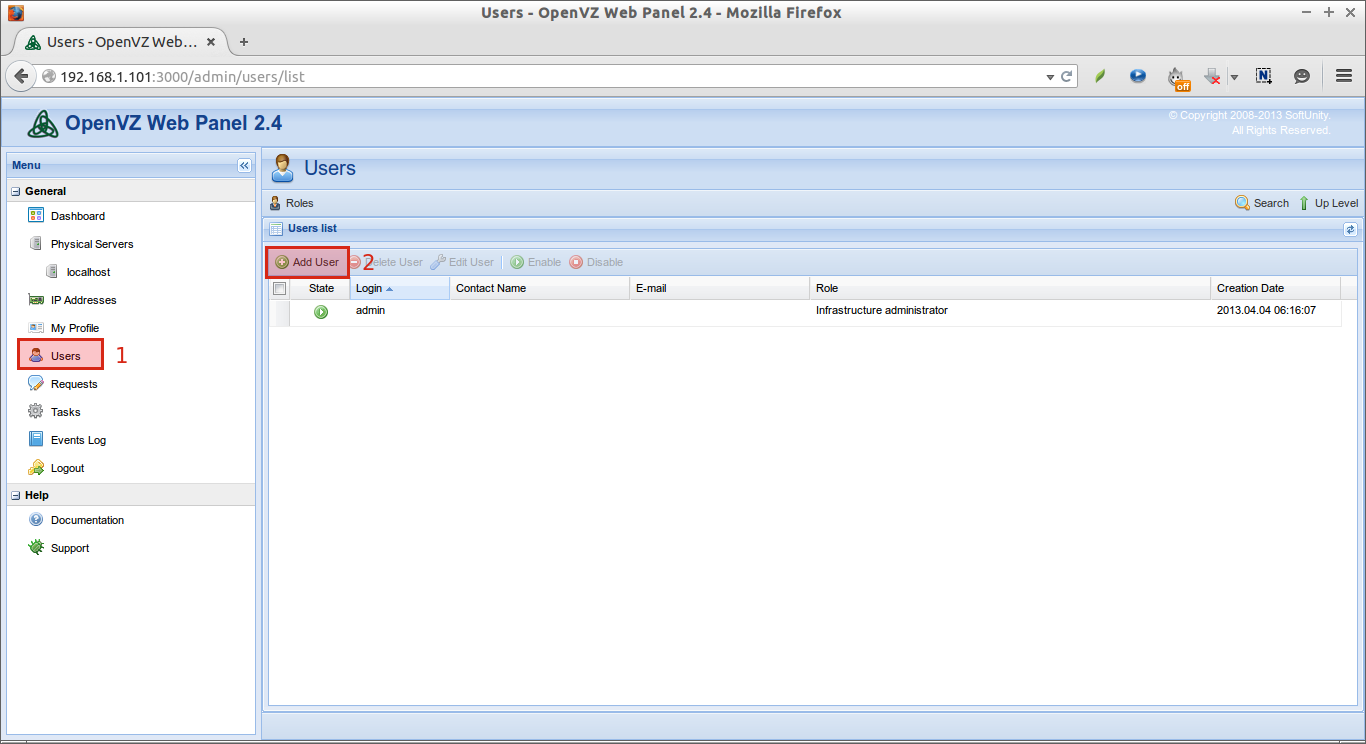Select the Users - OpenVZ Web Panel tab

point(120,42)
